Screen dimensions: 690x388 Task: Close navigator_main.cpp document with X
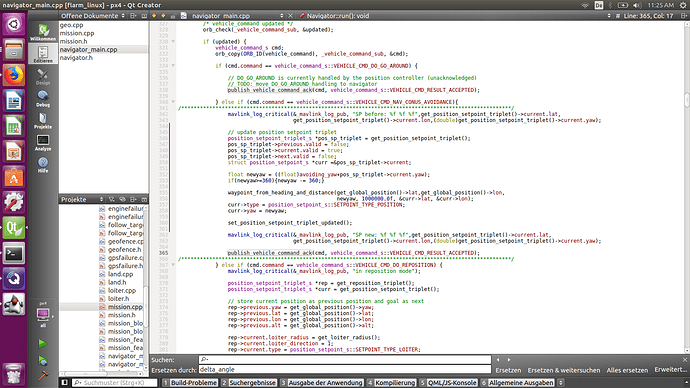pos(290,16)
